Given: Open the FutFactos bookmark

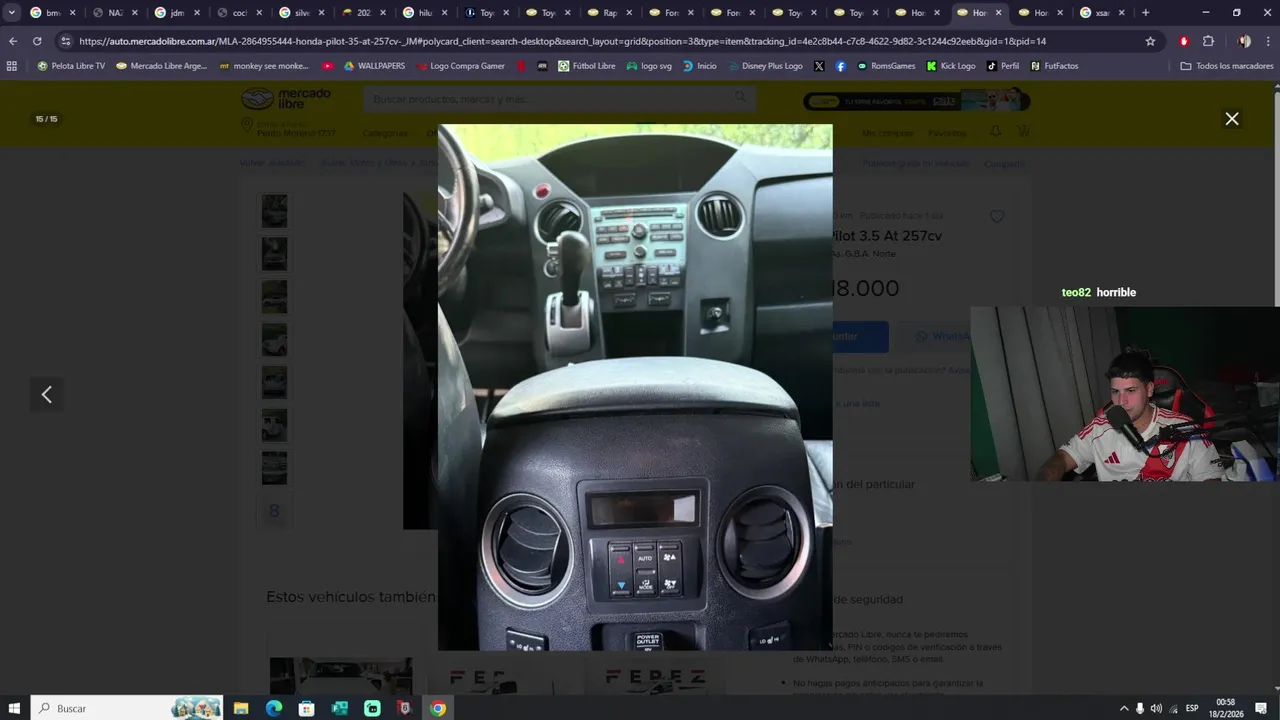Looking at the screenshot, I should [1054, 66].
